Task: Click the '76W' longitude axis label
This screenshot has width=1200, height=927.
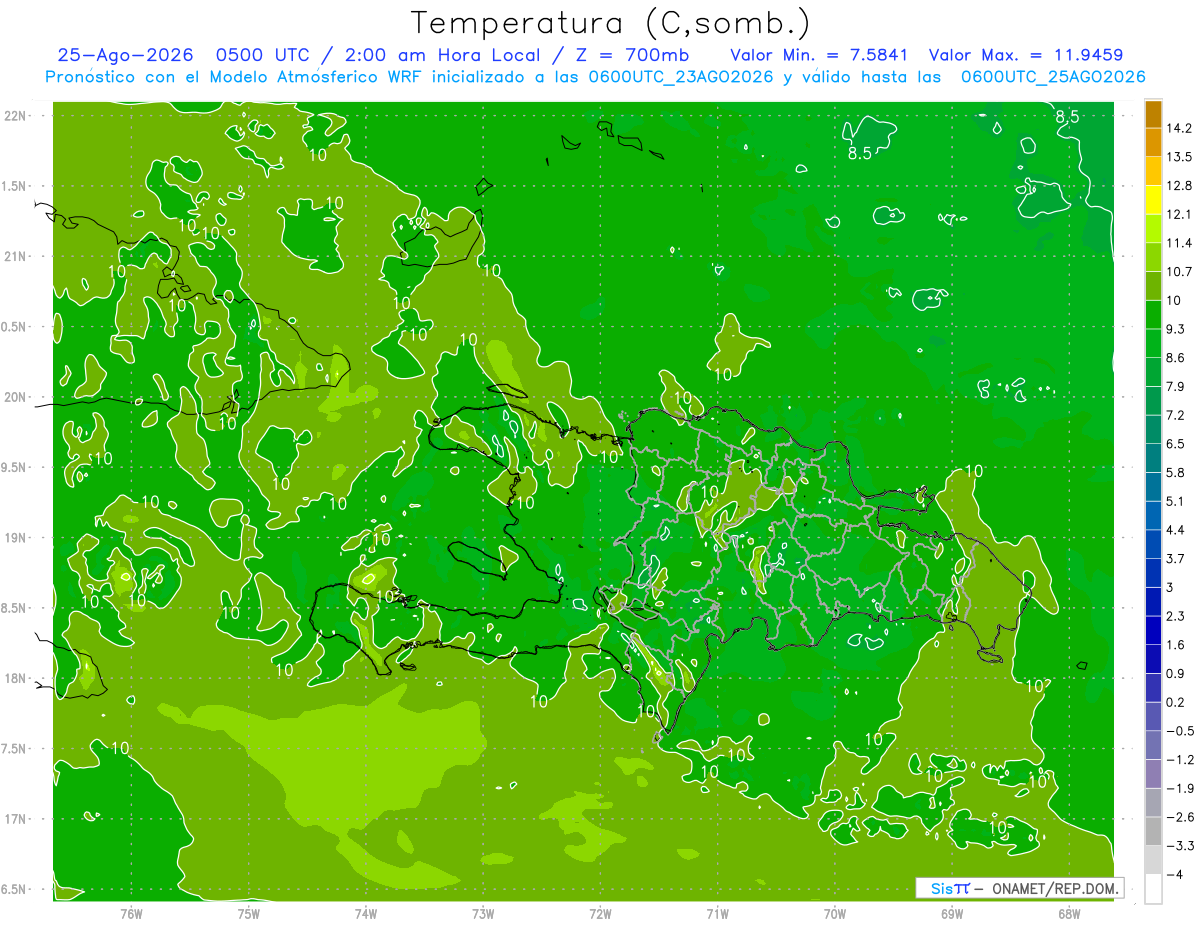Action: (131, 913)
